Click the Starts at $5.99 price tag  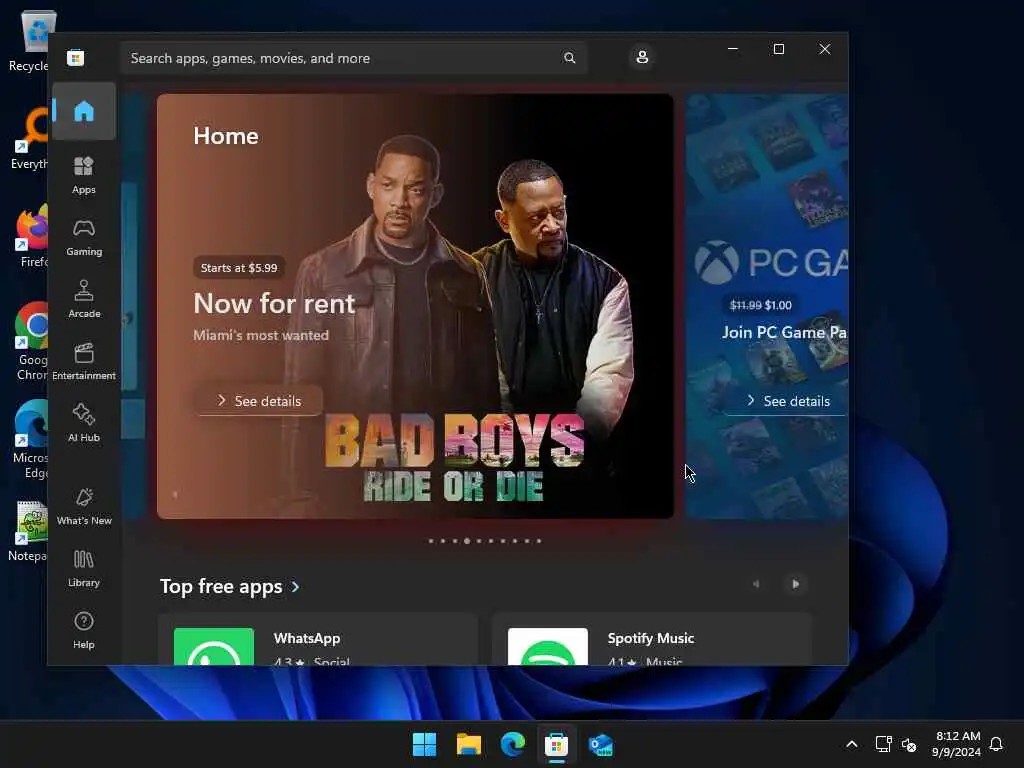point(239,268)
